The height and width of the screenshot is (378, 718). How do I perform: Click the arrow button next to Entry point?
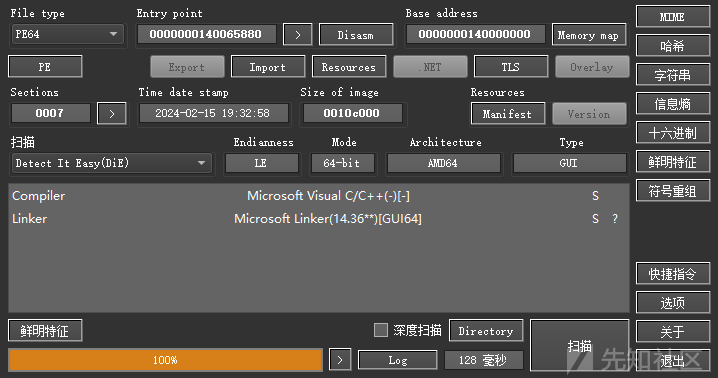click(x=298, y=35)
